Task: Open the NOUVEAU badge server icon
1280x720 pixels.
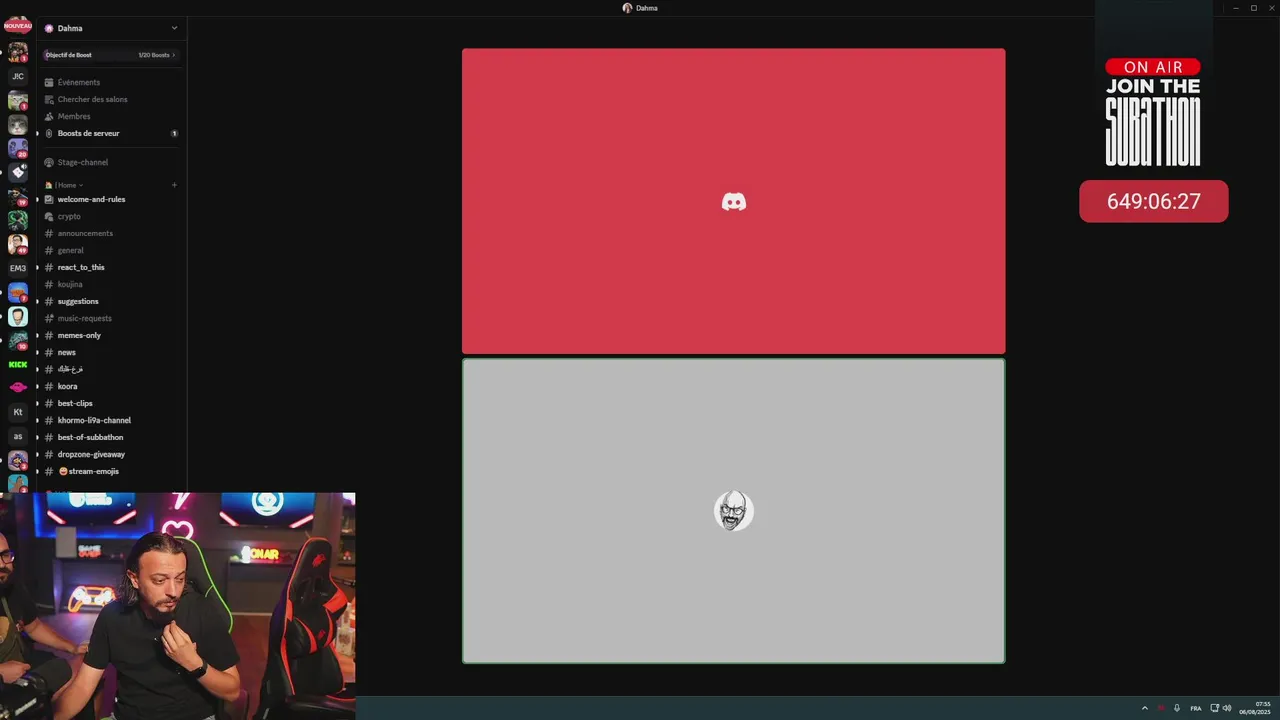Action: click(x=18, y=26)
